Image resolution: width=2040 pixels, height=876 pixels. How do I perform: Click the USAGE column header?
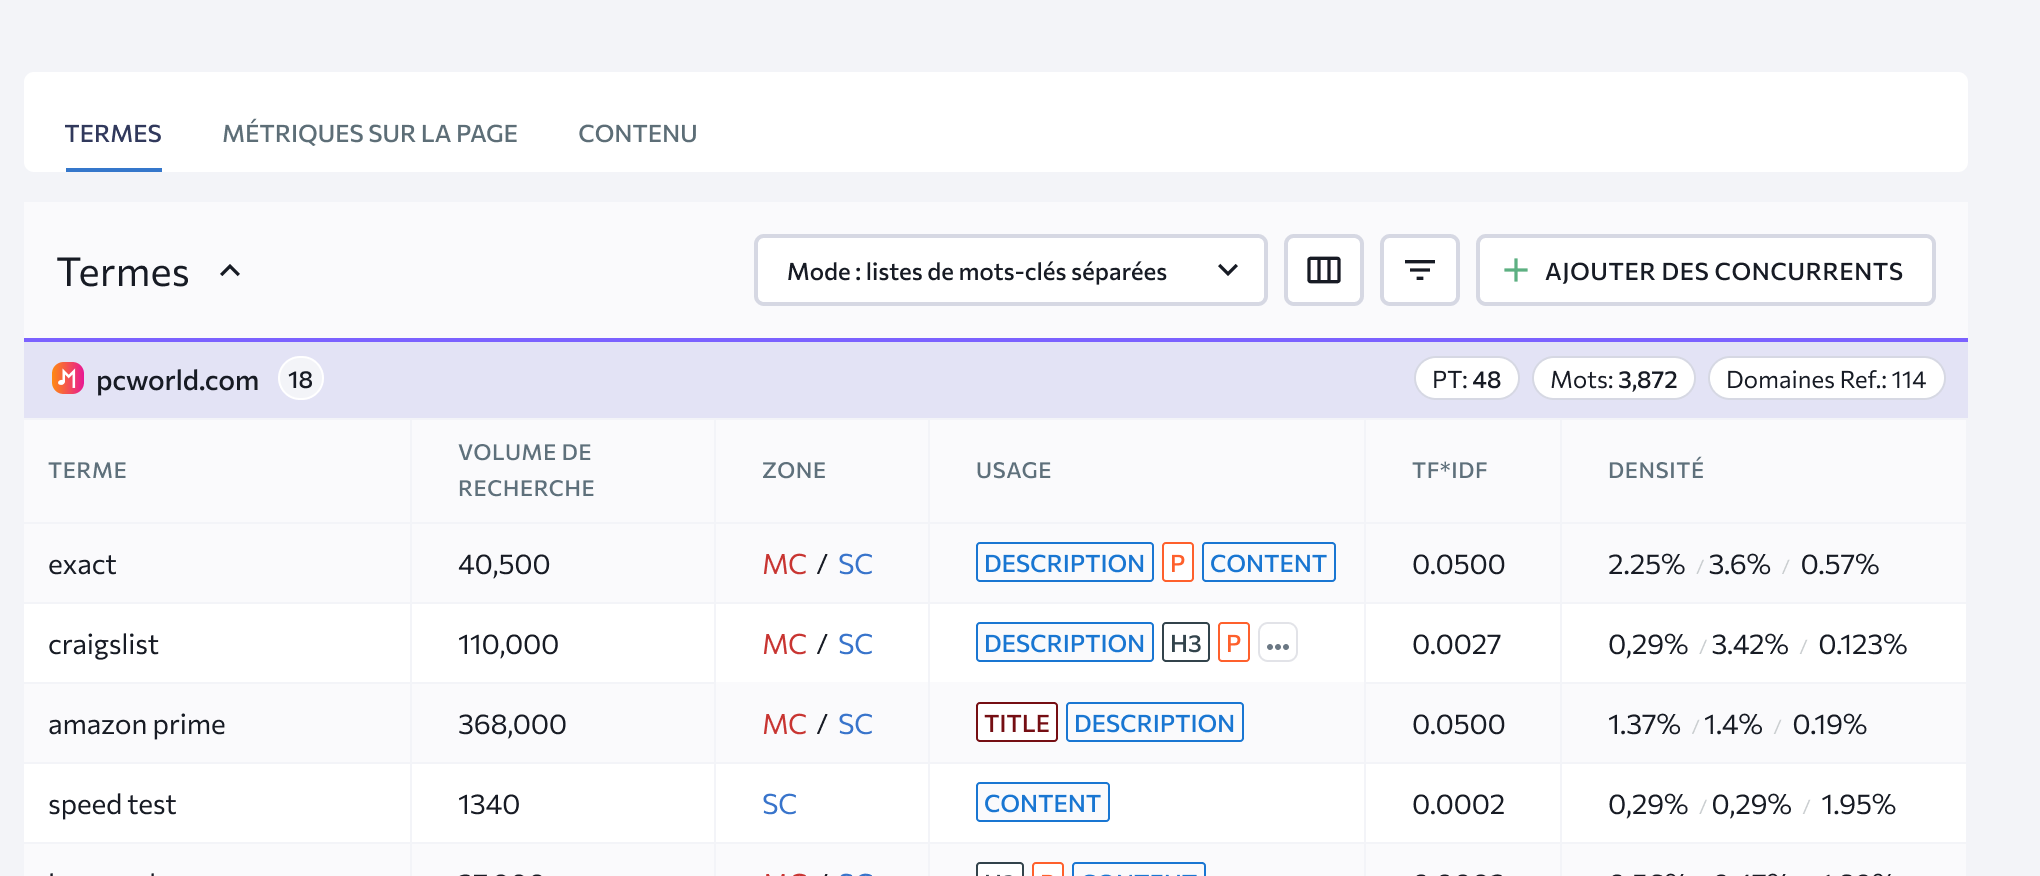(1013, 470)
